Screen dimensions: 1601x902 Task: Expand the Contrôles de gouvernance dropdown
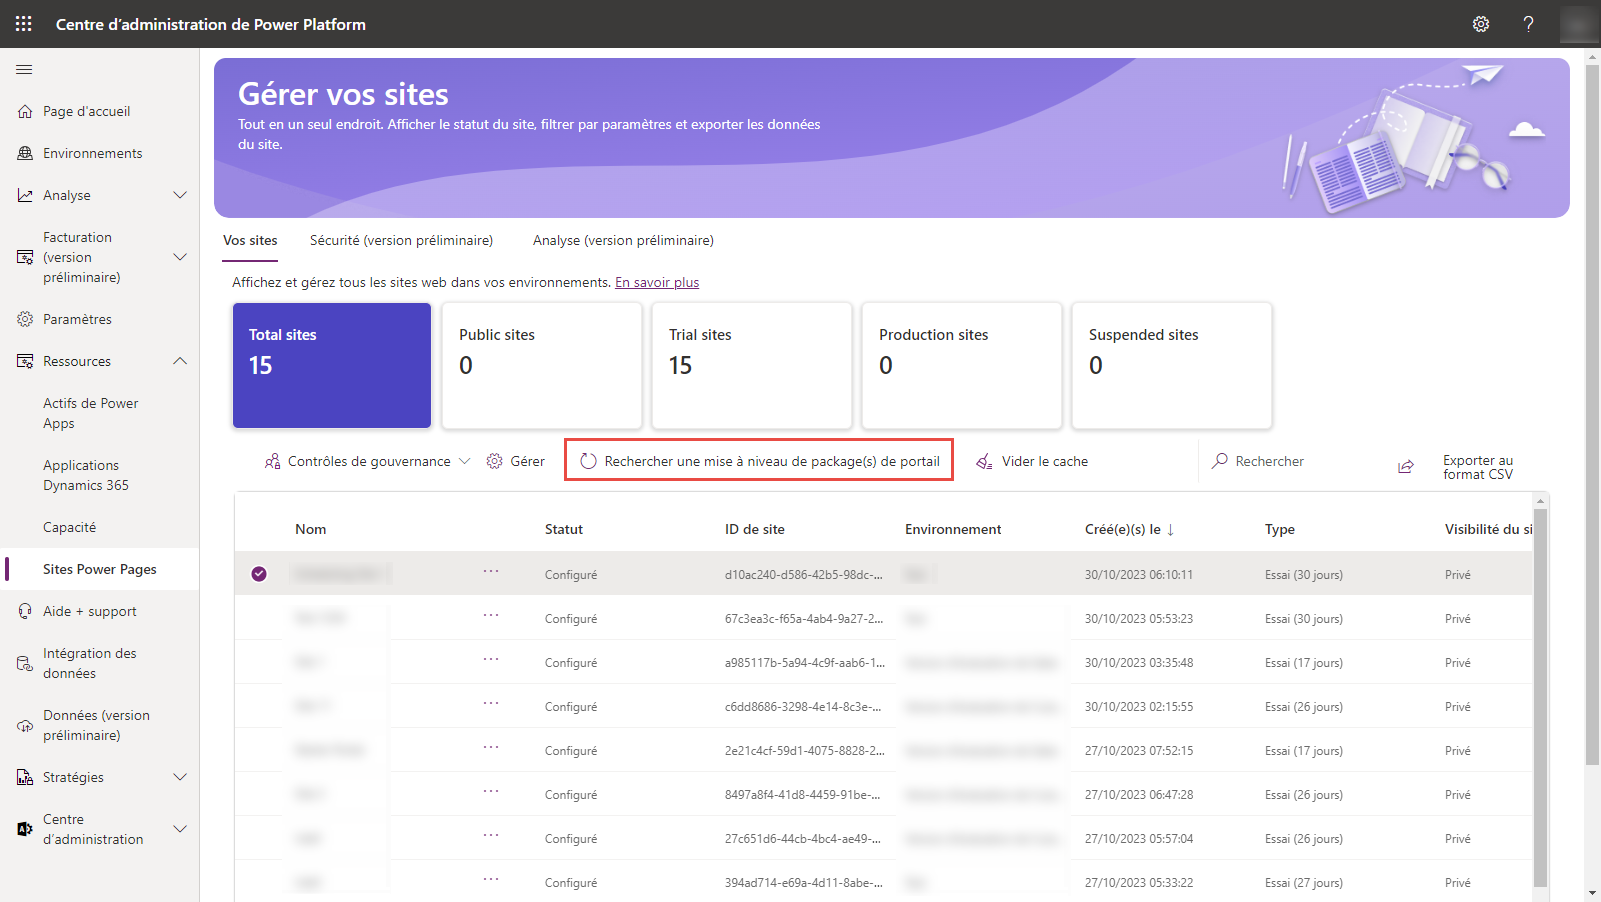pyautogui.click(x=464, y=460)
